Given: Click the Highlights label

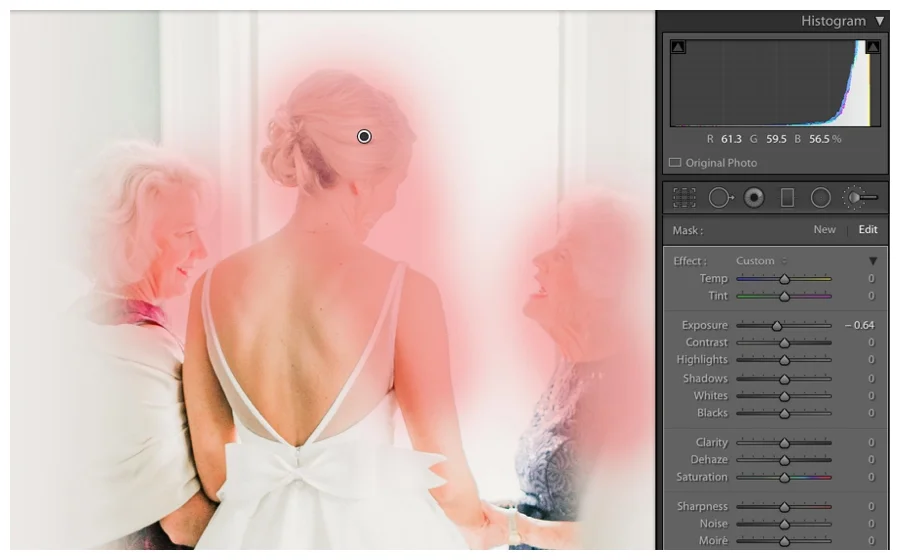Looking at the screenshot, I should point(701,360).
